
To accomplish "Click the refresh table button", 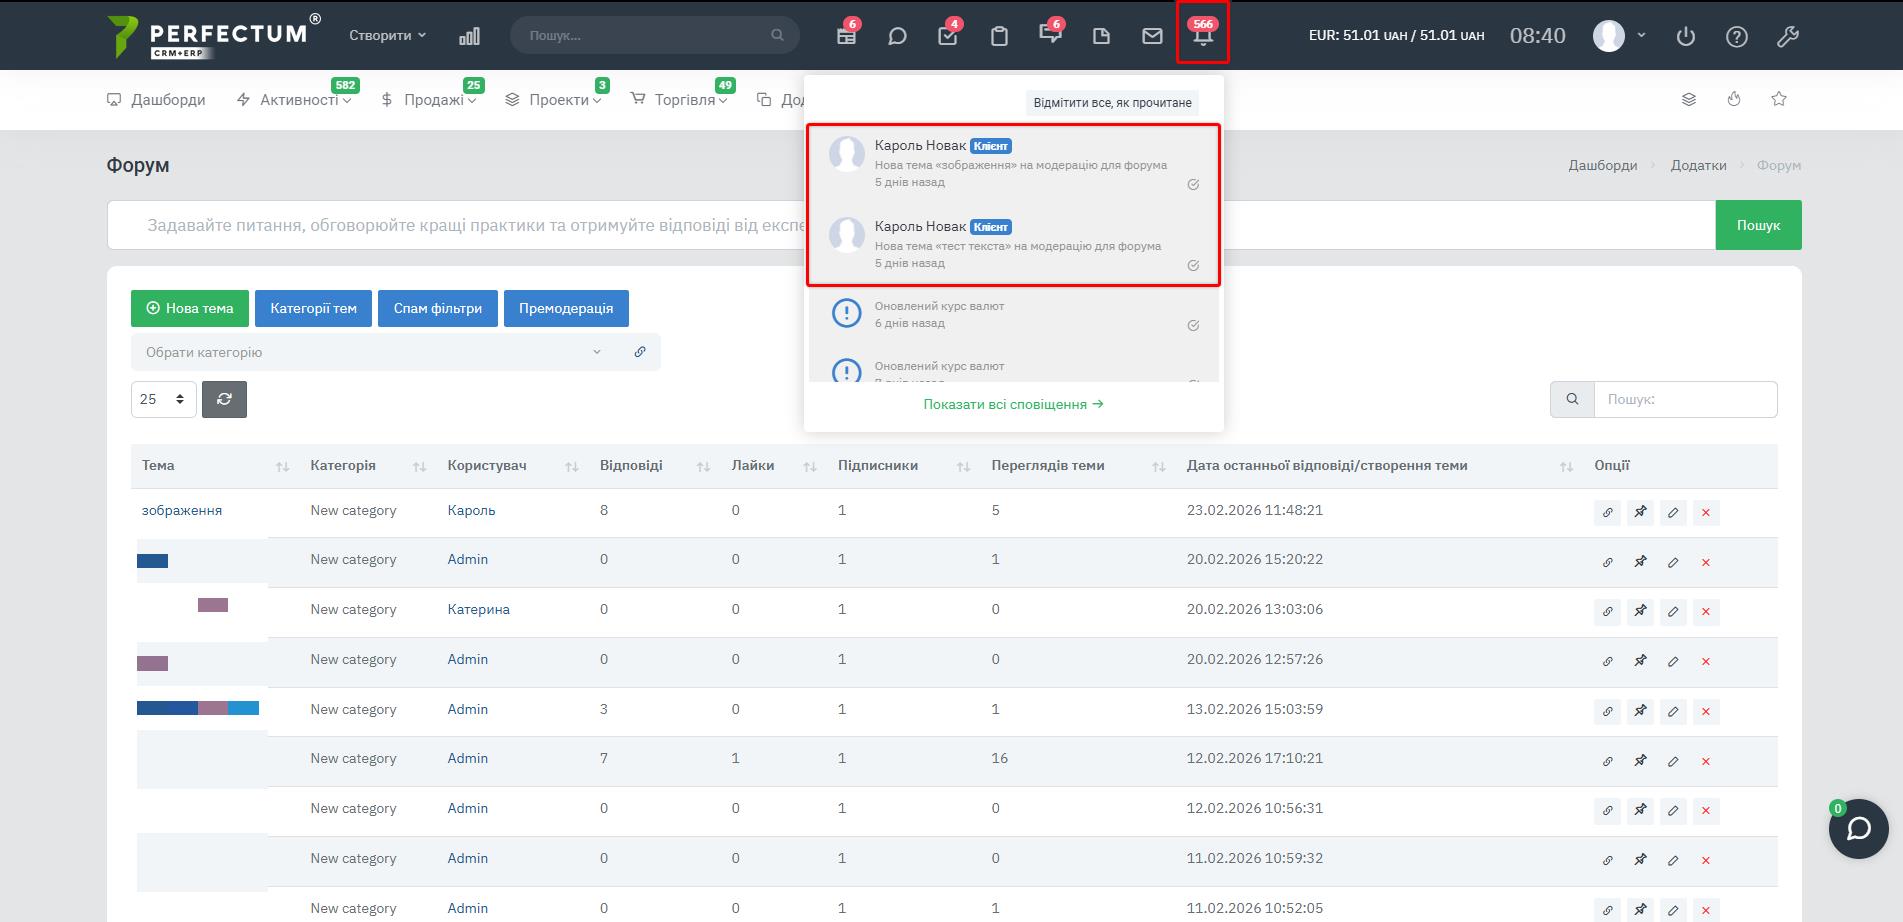I will (224, 399).
